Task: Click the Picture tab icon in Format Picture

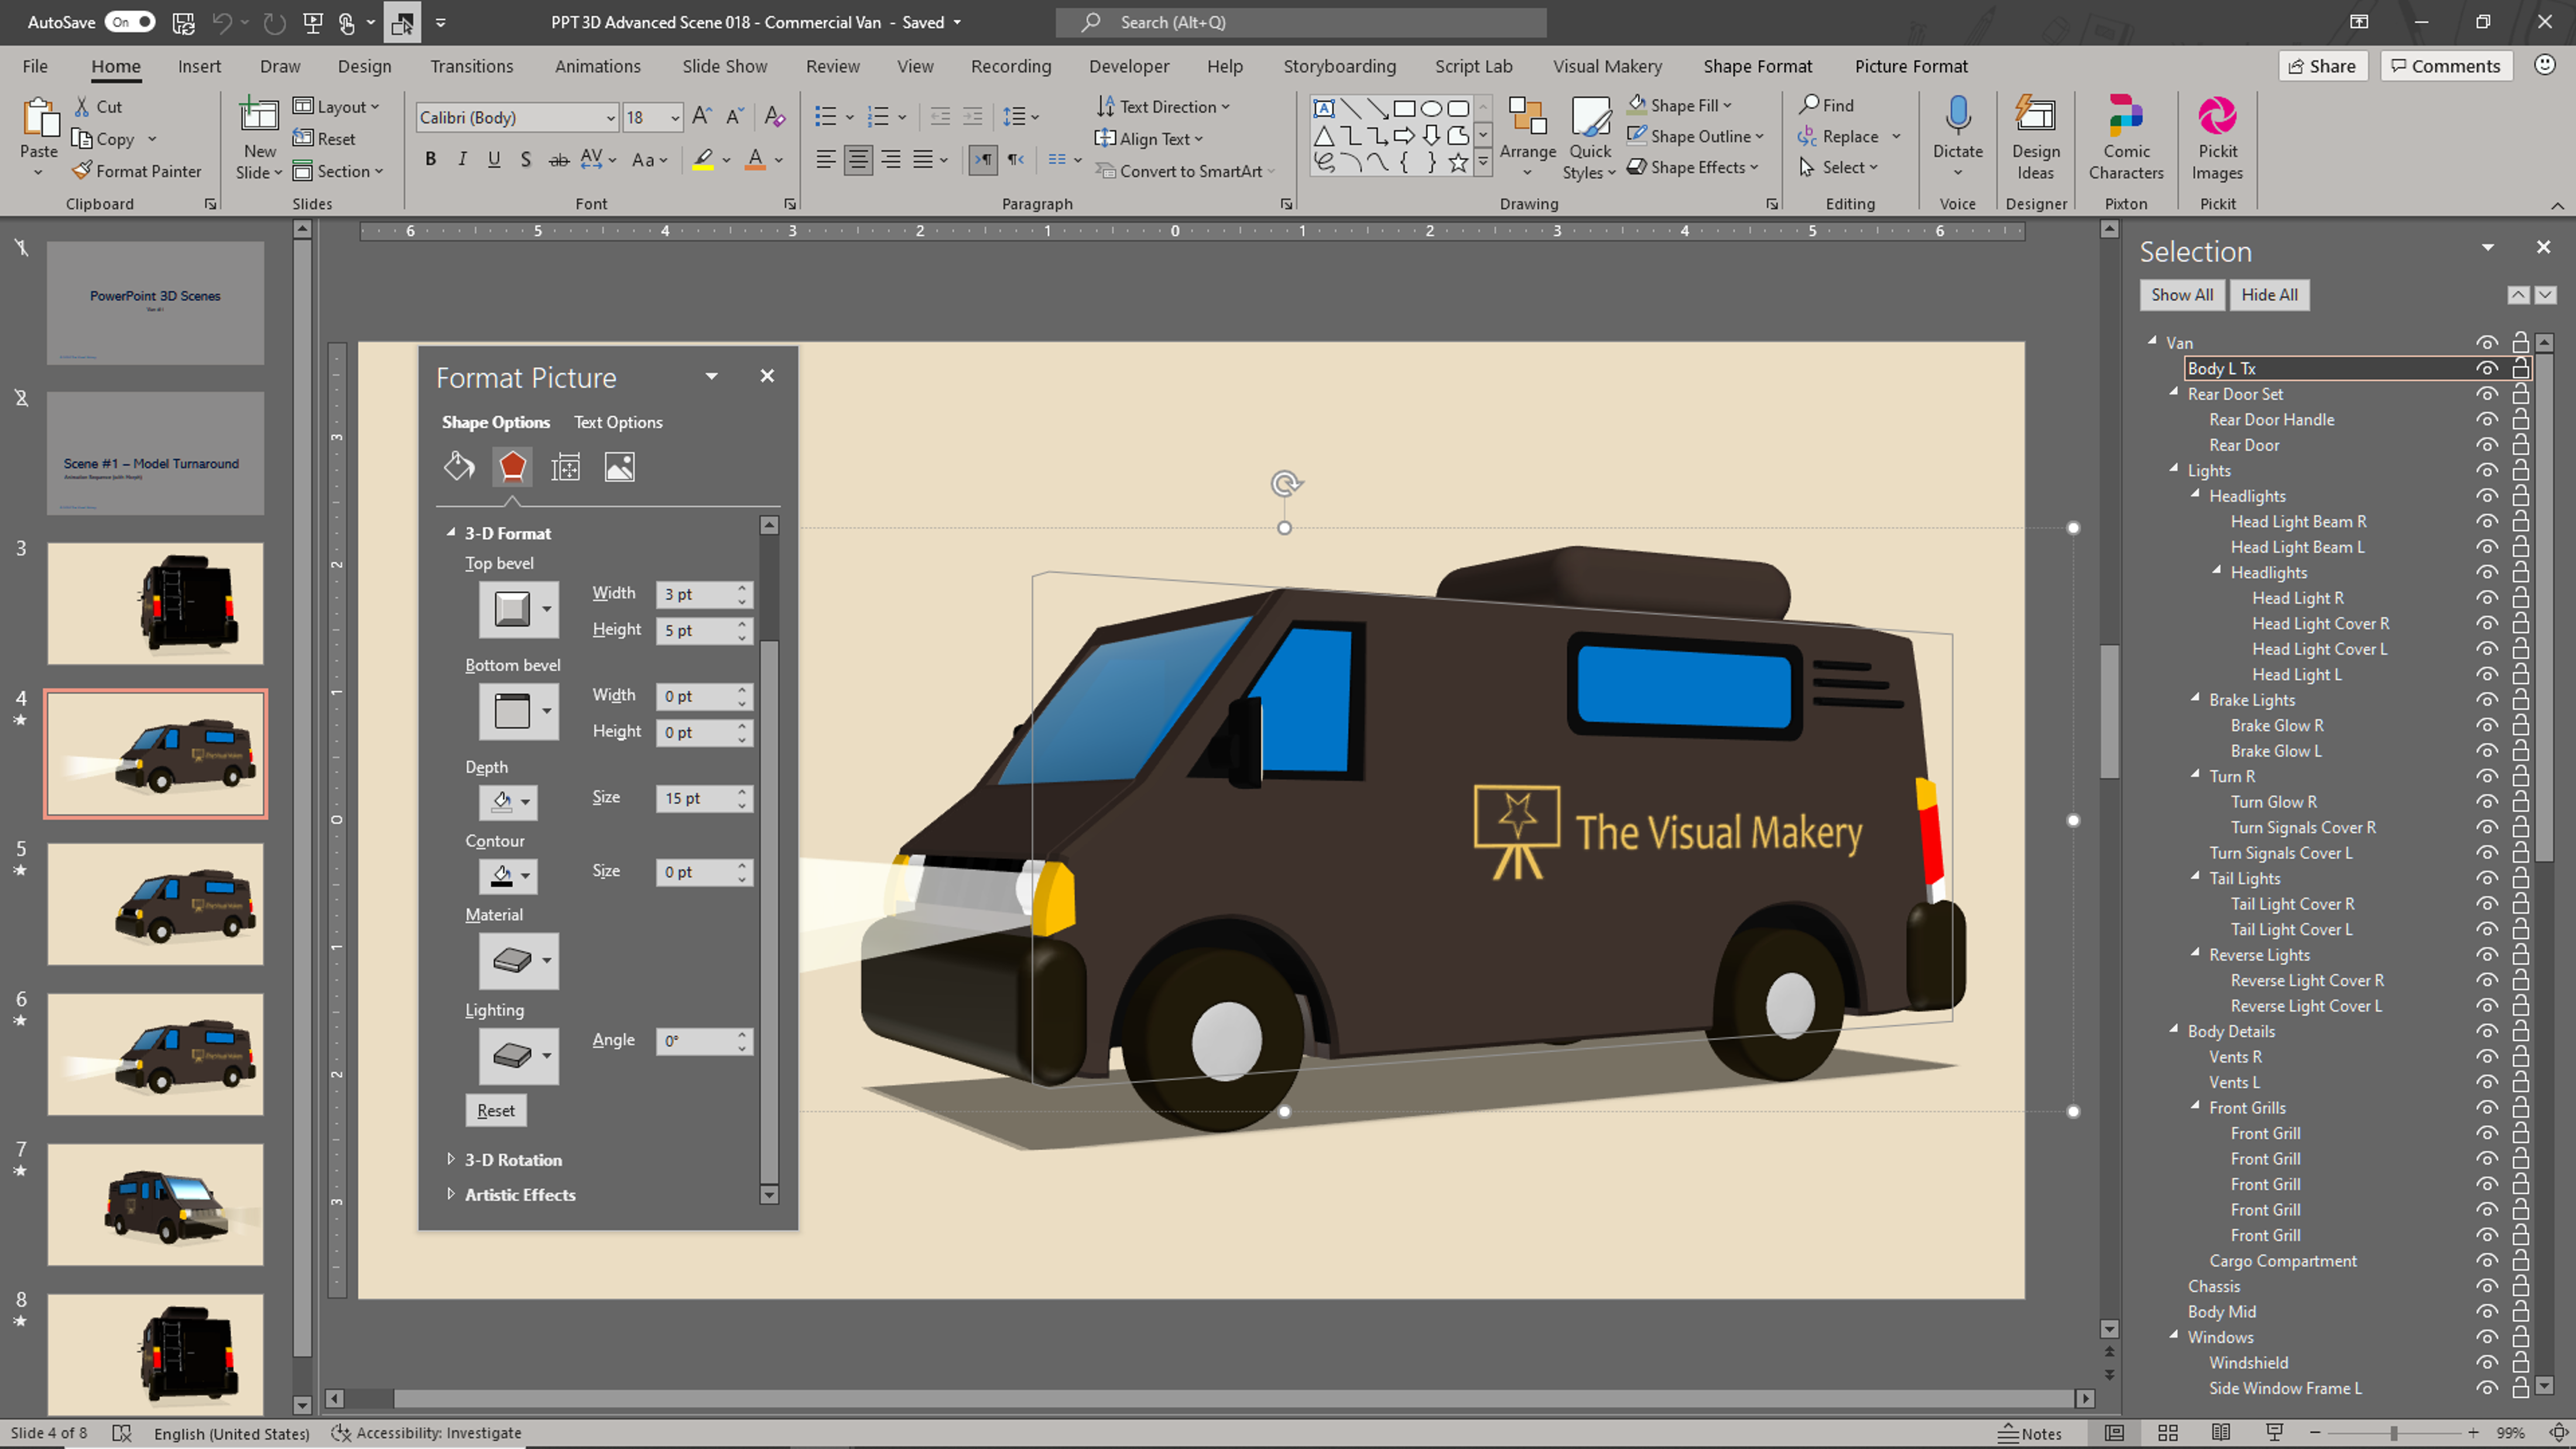Action: pyautogui.click(x=619, y=467)
